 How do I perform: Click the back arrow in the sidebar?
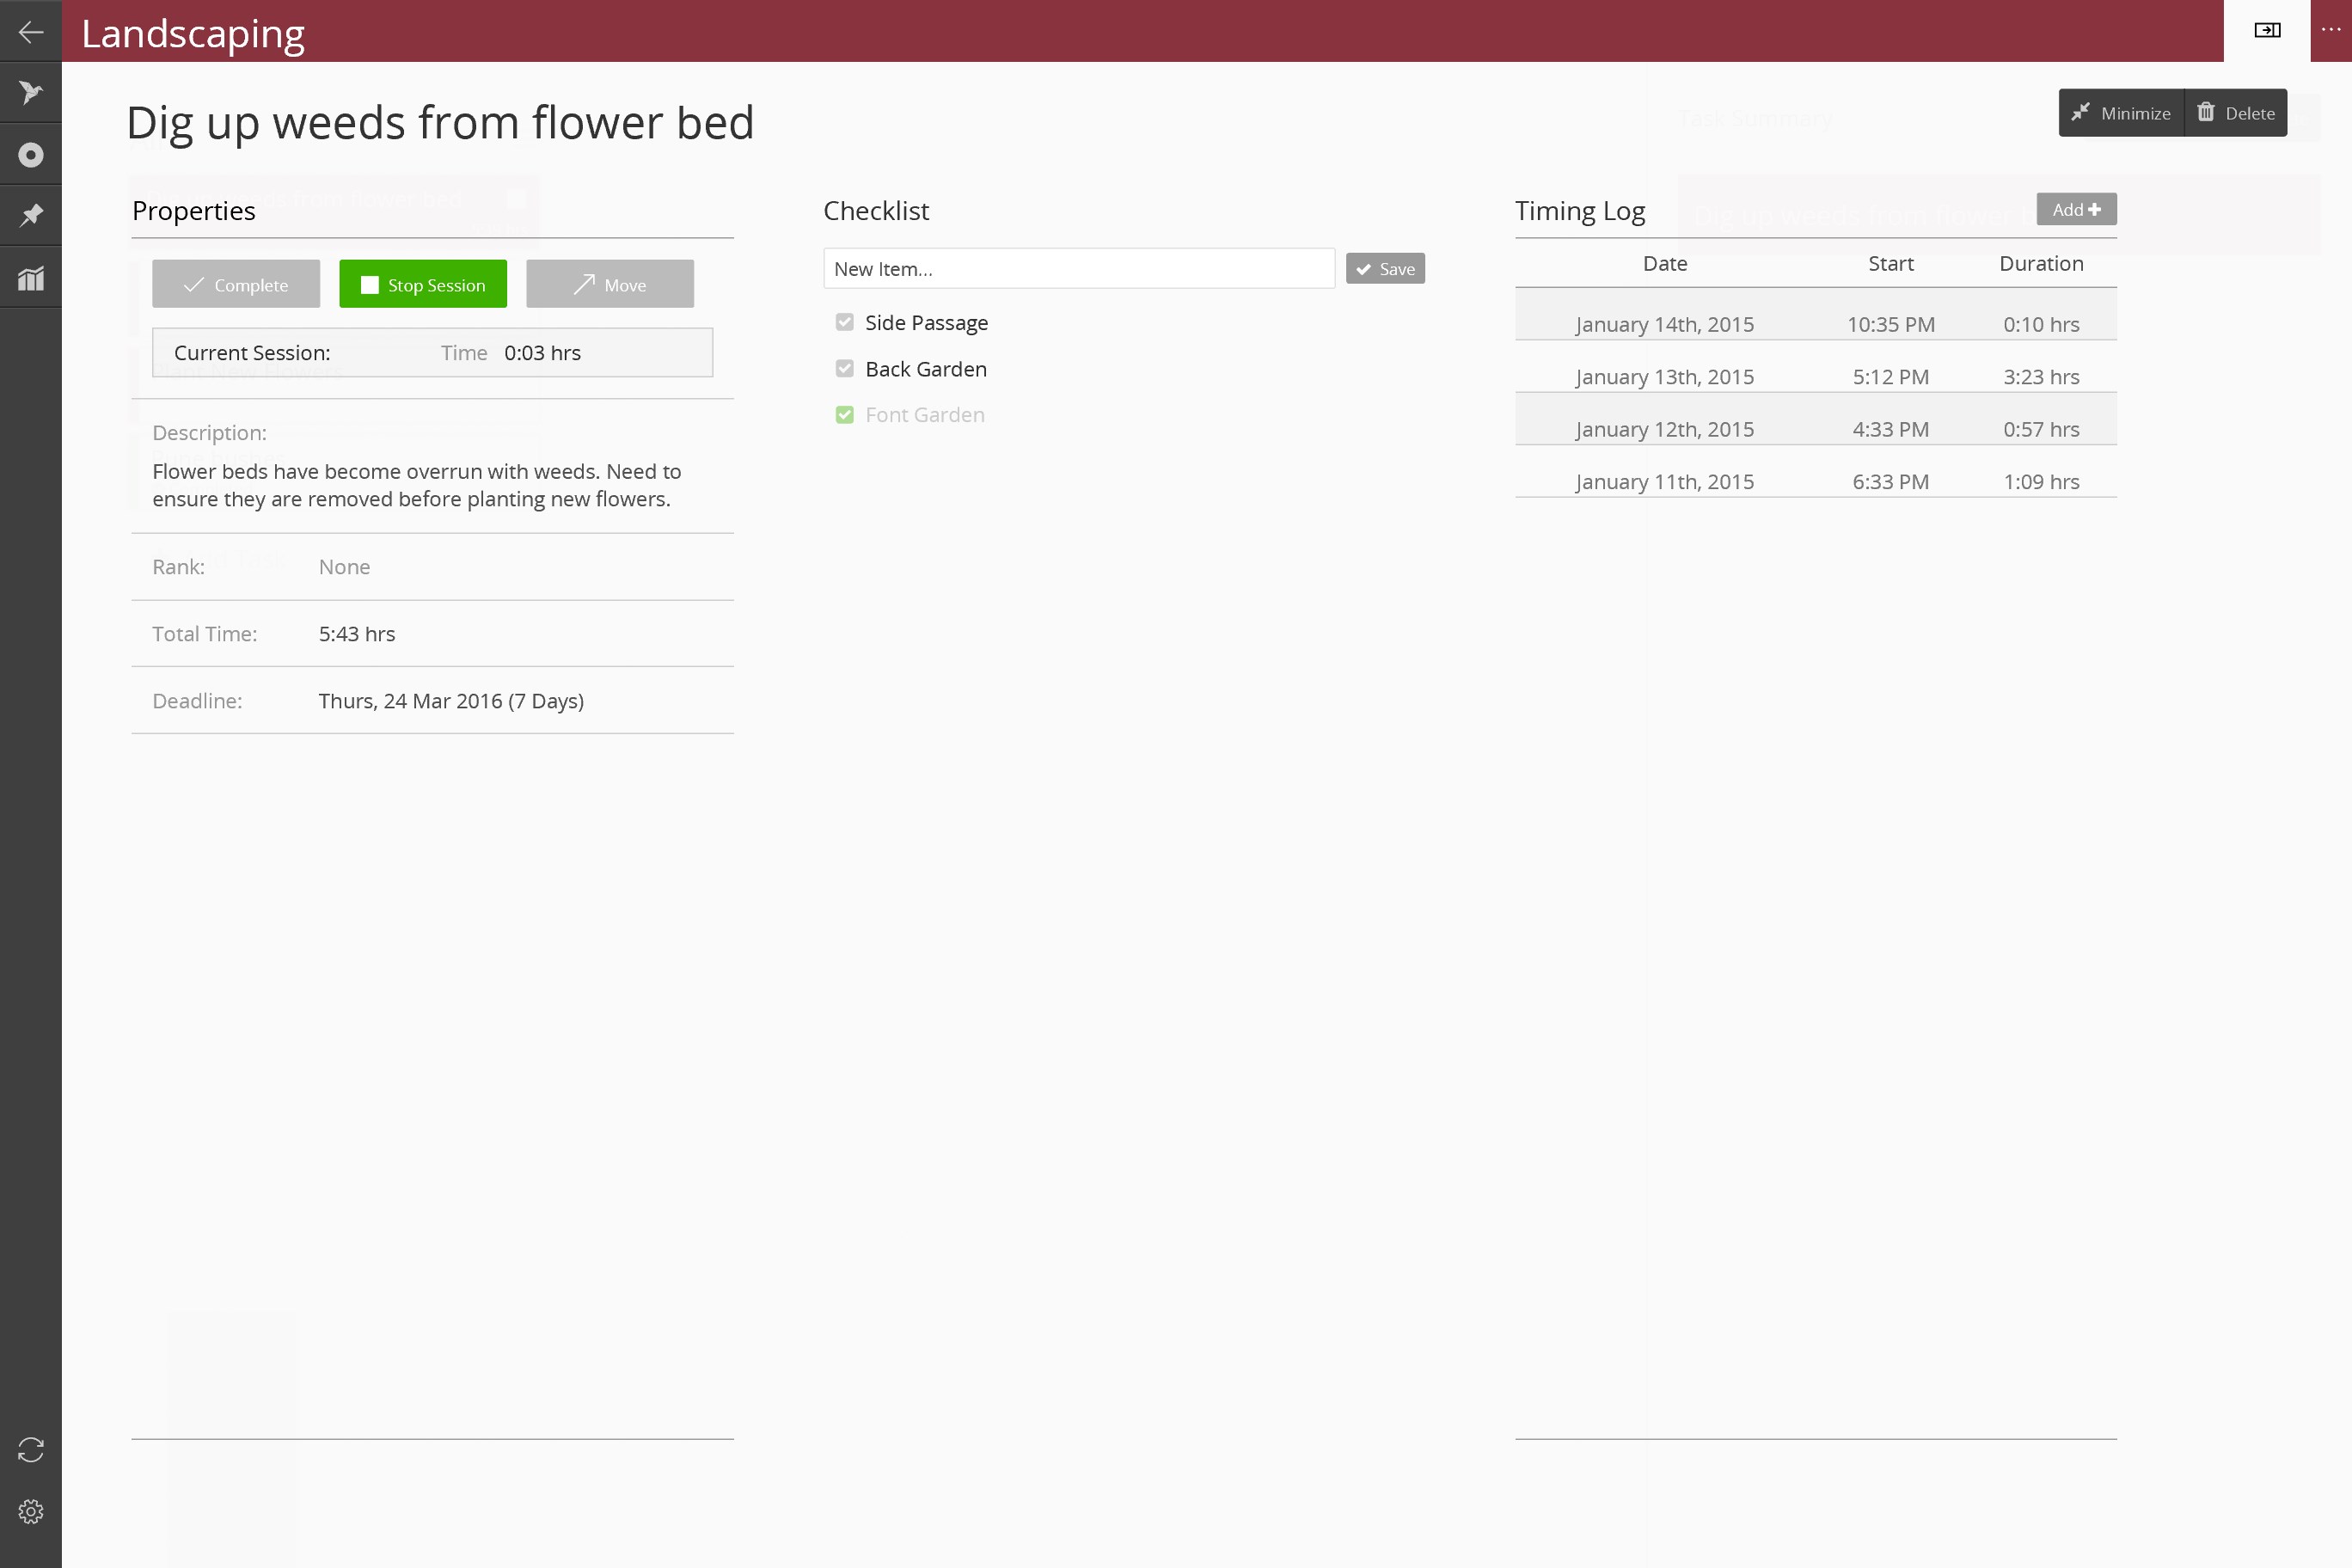[31, 32]
